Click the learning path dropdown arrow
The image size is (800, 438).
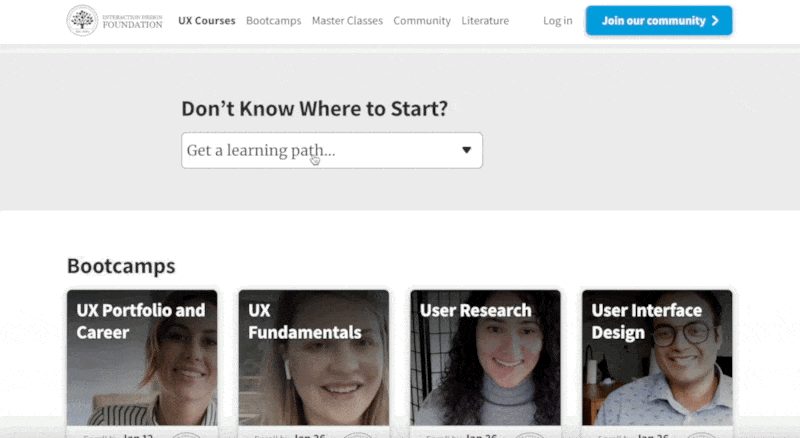[x=466, y=150]
